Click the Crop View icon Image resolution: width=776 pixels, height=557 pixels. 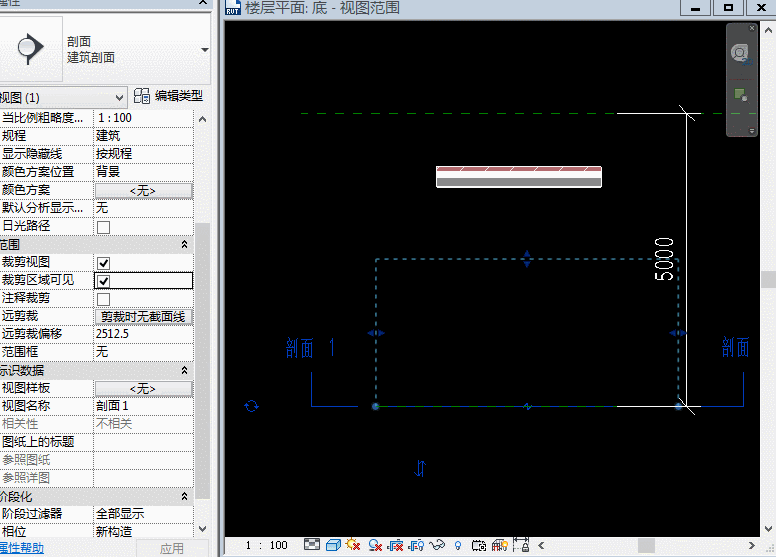coord(395,545)
